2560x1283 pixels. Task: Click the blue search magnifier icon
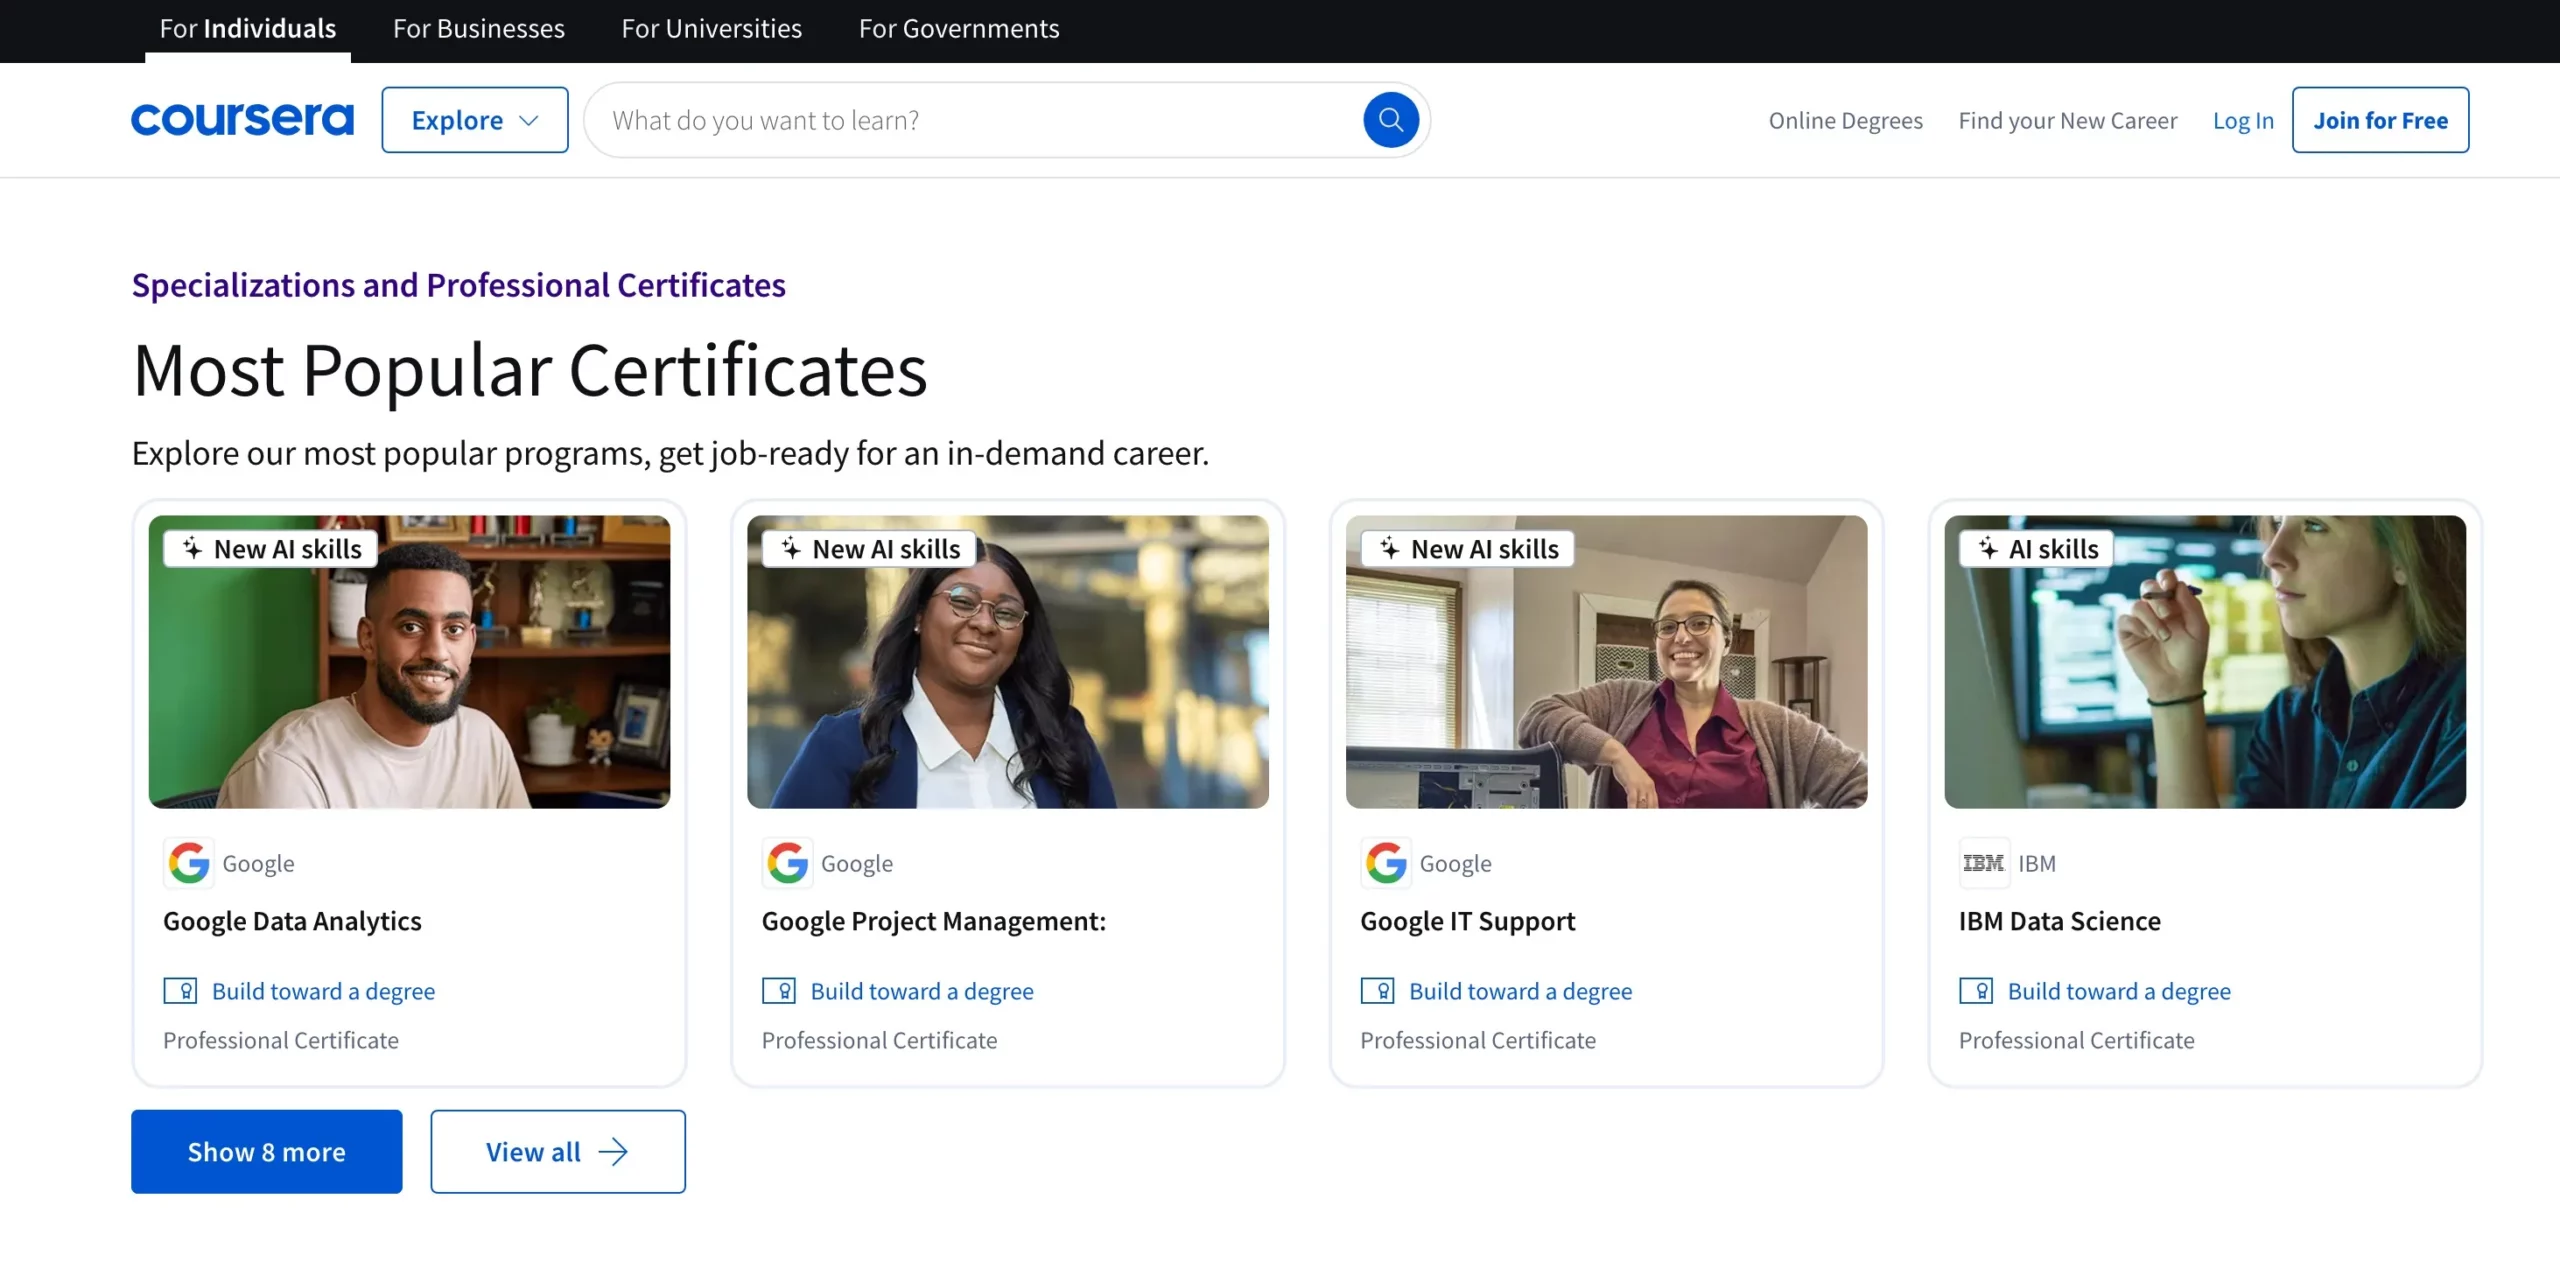tap(1390, 120)
